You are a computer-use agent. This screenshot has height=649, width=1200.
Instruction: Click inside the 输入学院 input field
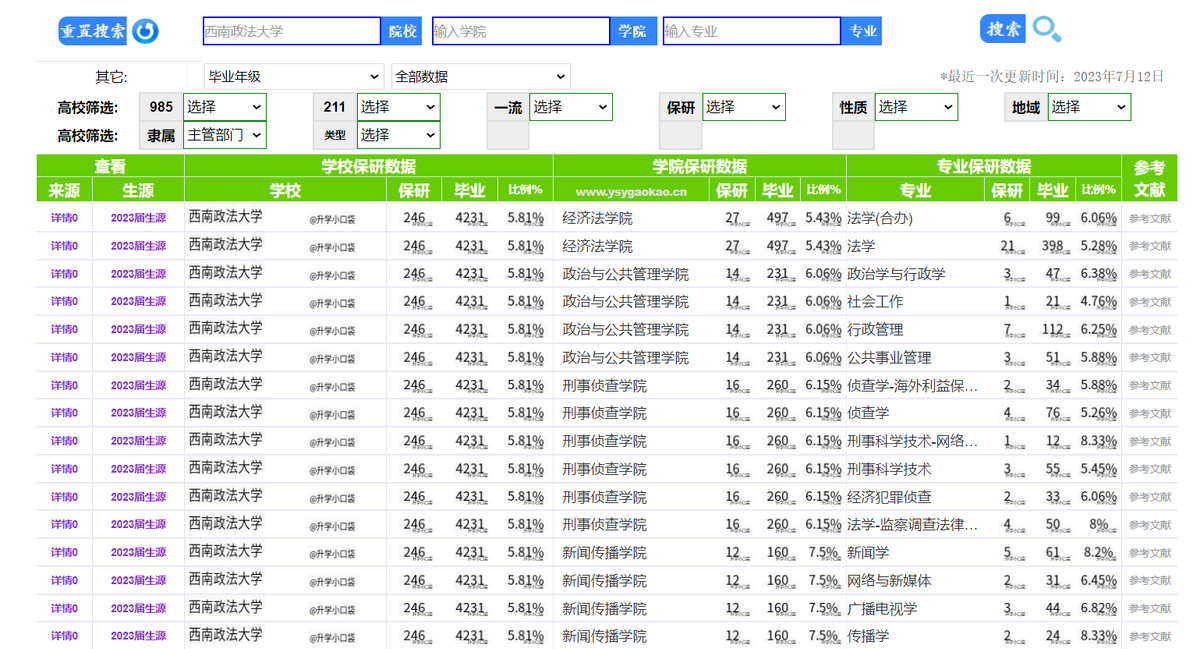pyautogui.click(x=520, y=31)
